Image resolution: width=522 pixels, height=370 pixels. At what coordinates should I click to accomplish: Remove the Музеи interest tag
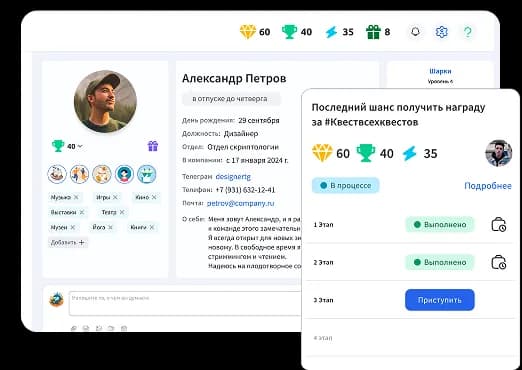coord(73,227)
